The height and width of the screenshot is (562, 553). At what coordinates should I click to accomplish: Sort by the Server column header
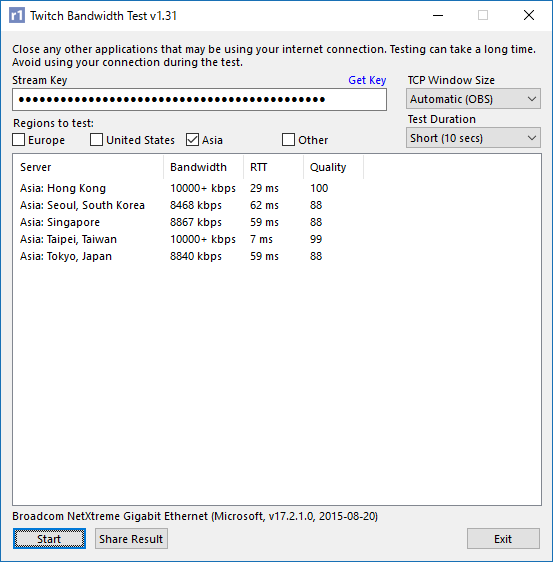pos(88,167)
